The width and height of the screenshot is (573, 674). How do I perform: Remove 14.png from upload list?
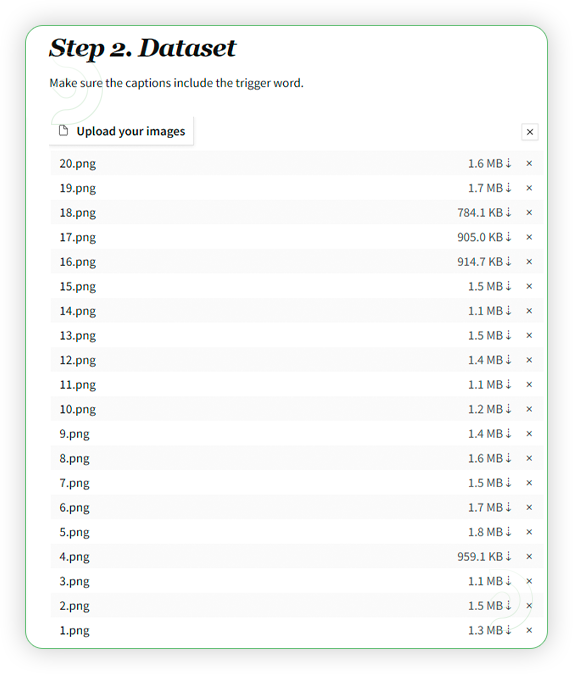coord(529,311)
